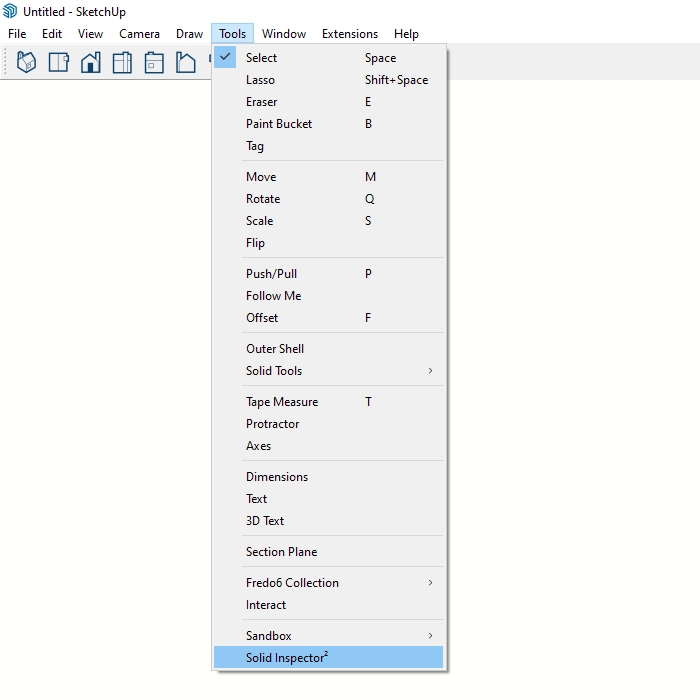
Task: Choose the Scale tool
Action: (329, 221)
